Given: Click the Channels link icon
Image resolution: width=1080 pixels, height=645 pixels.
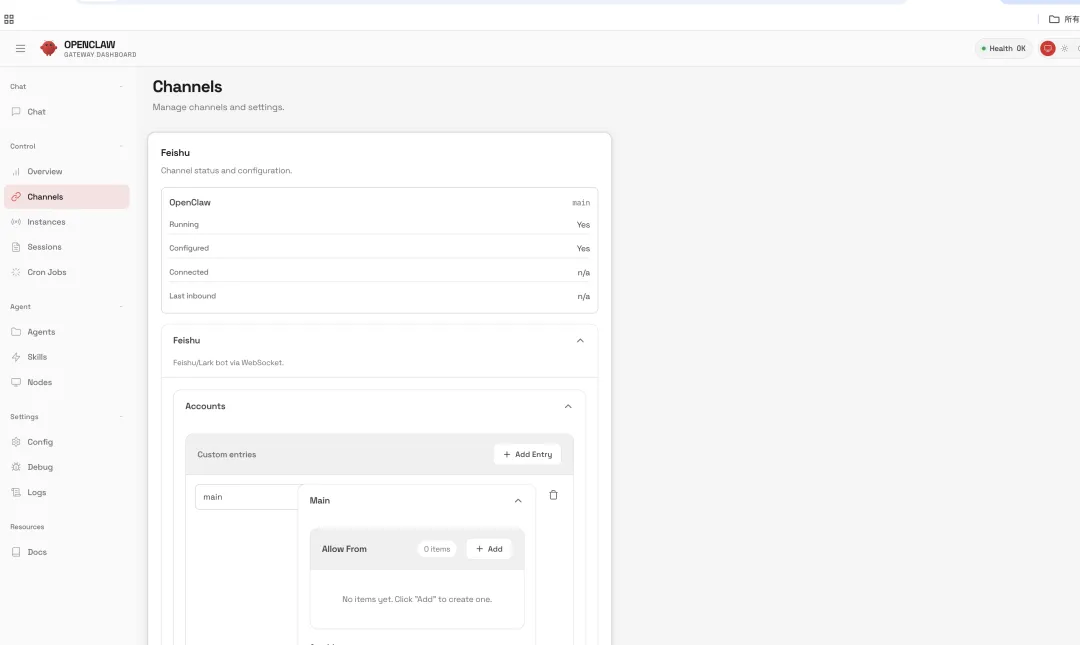Looking at the screenshot, I should click(x=16, y=196).
